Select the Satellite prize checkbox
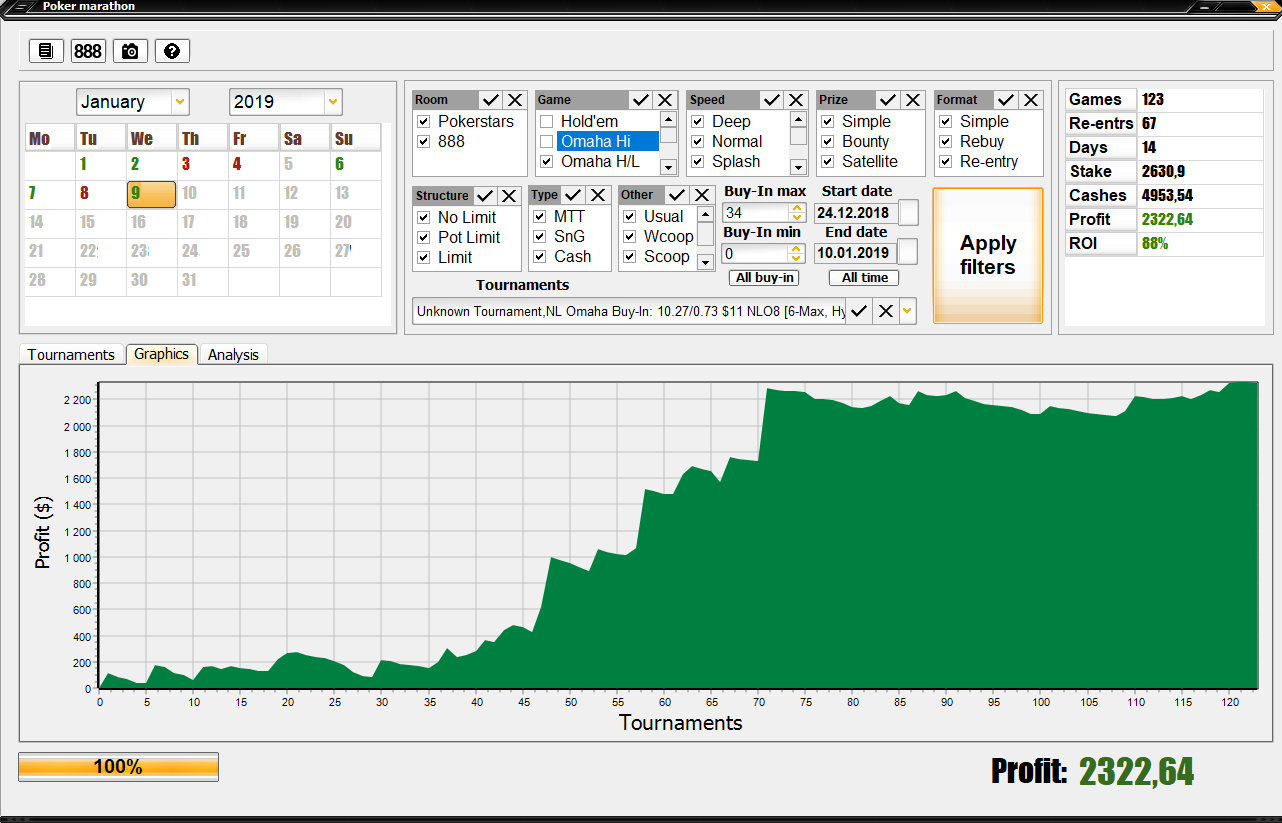This screenshot has width=1282, height=823. point(828,162)
